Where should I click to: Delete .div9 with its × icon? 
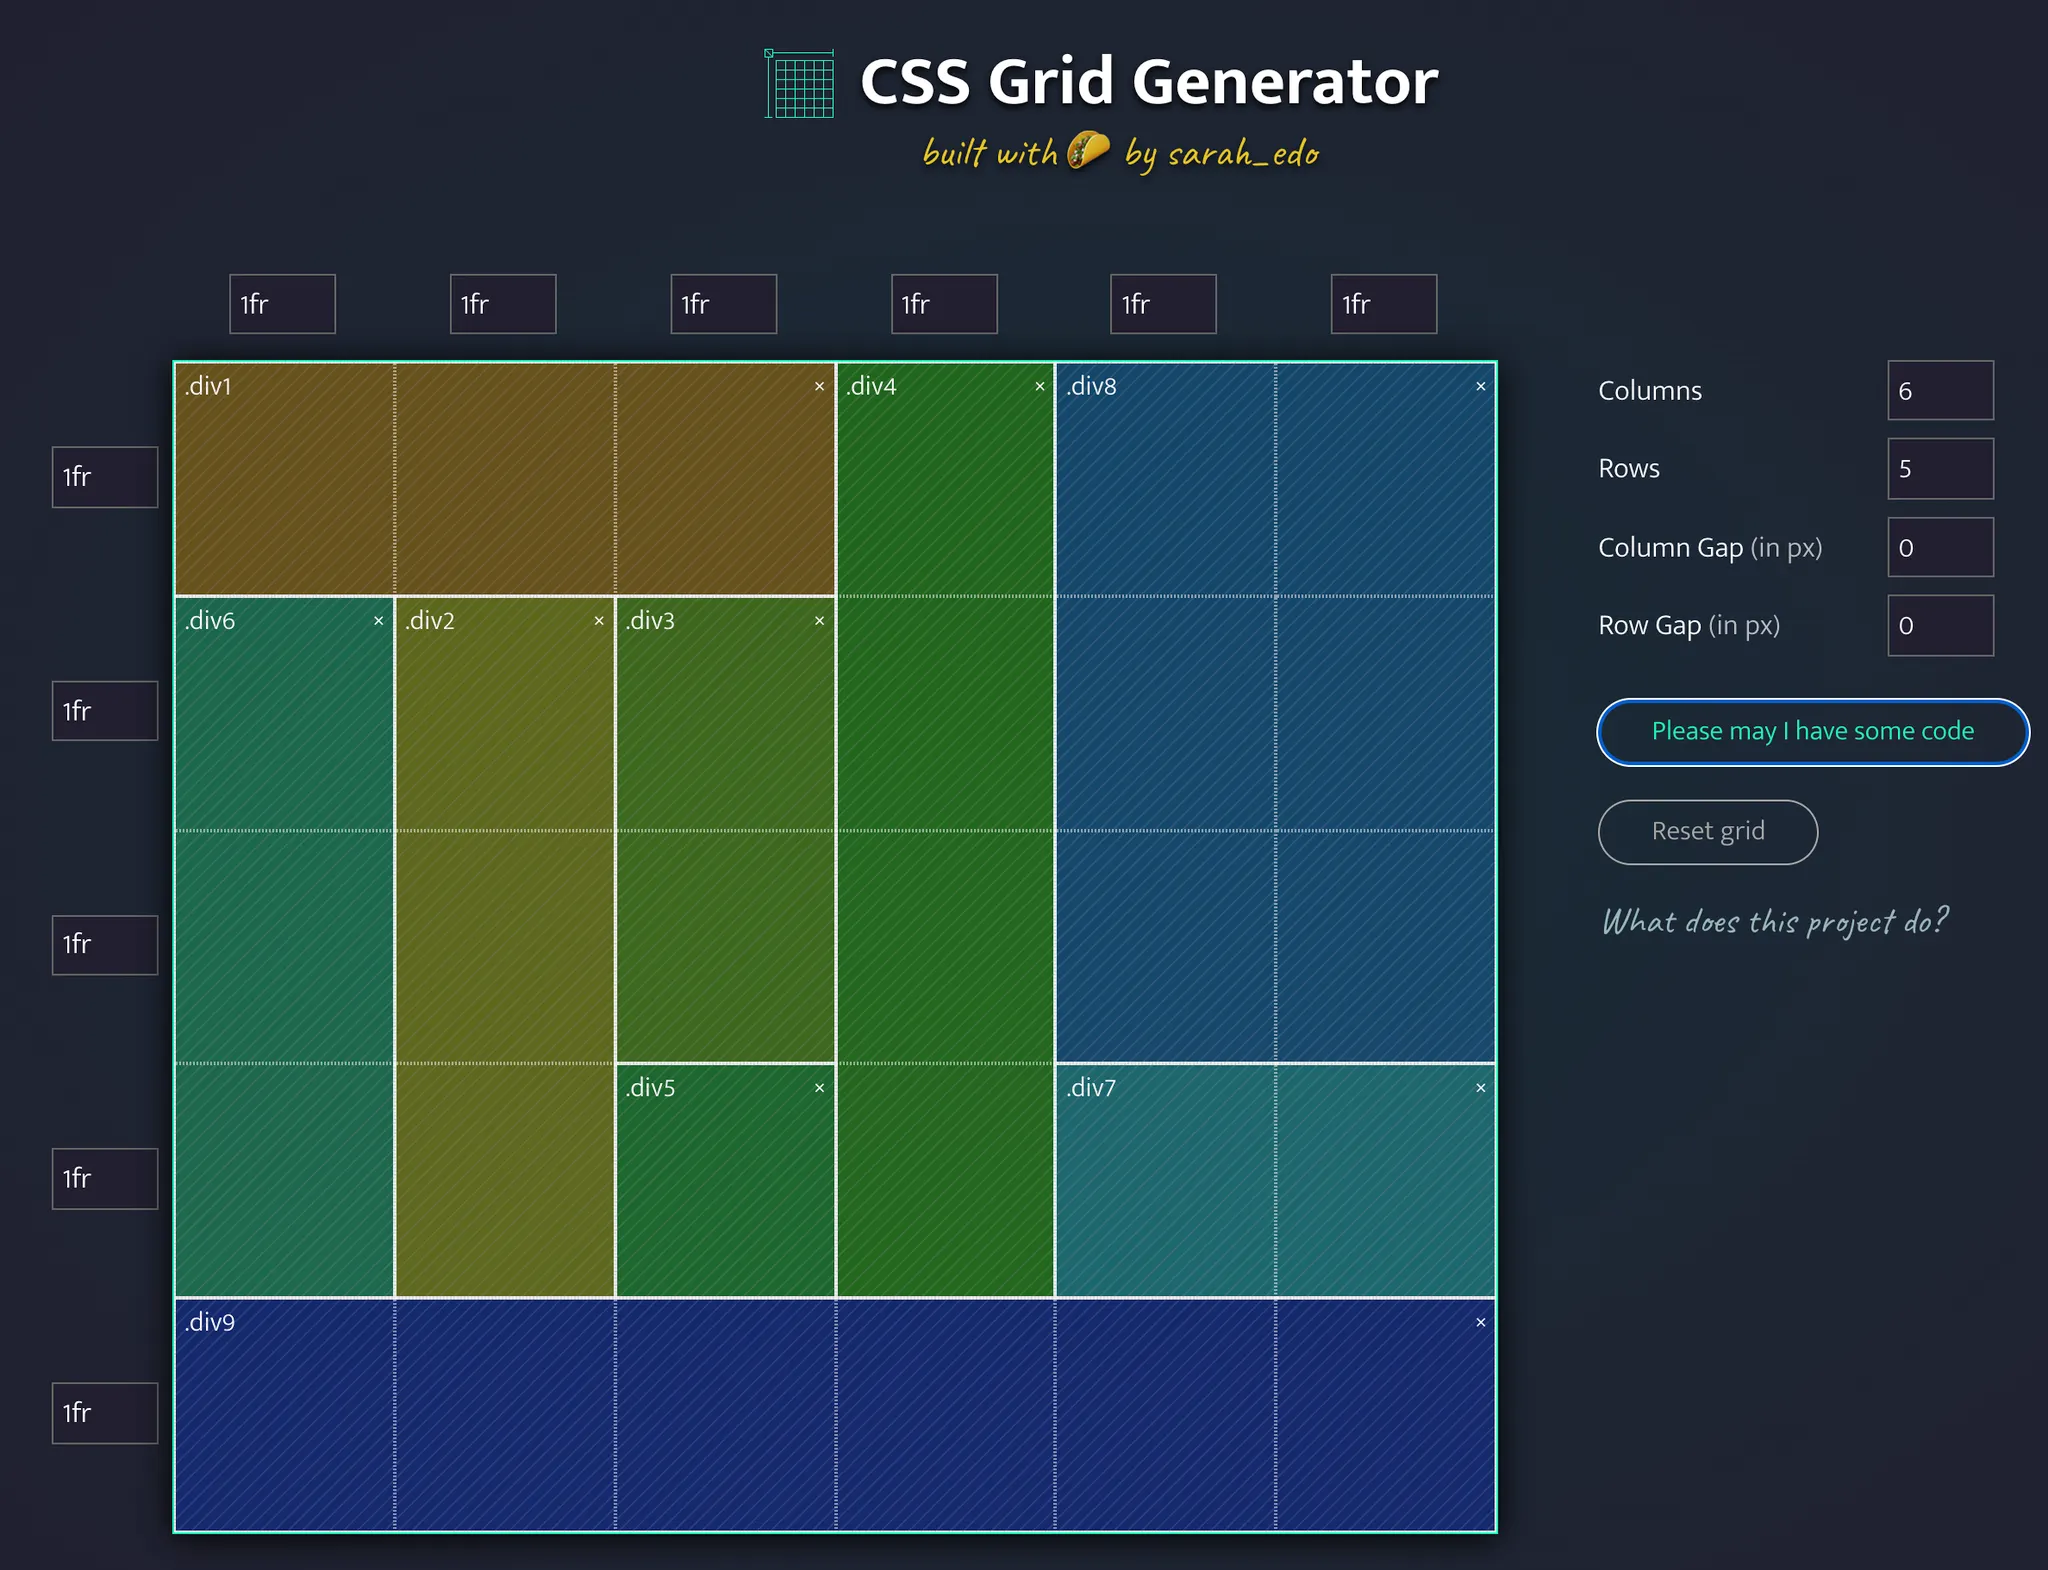coord(1480,1323)
